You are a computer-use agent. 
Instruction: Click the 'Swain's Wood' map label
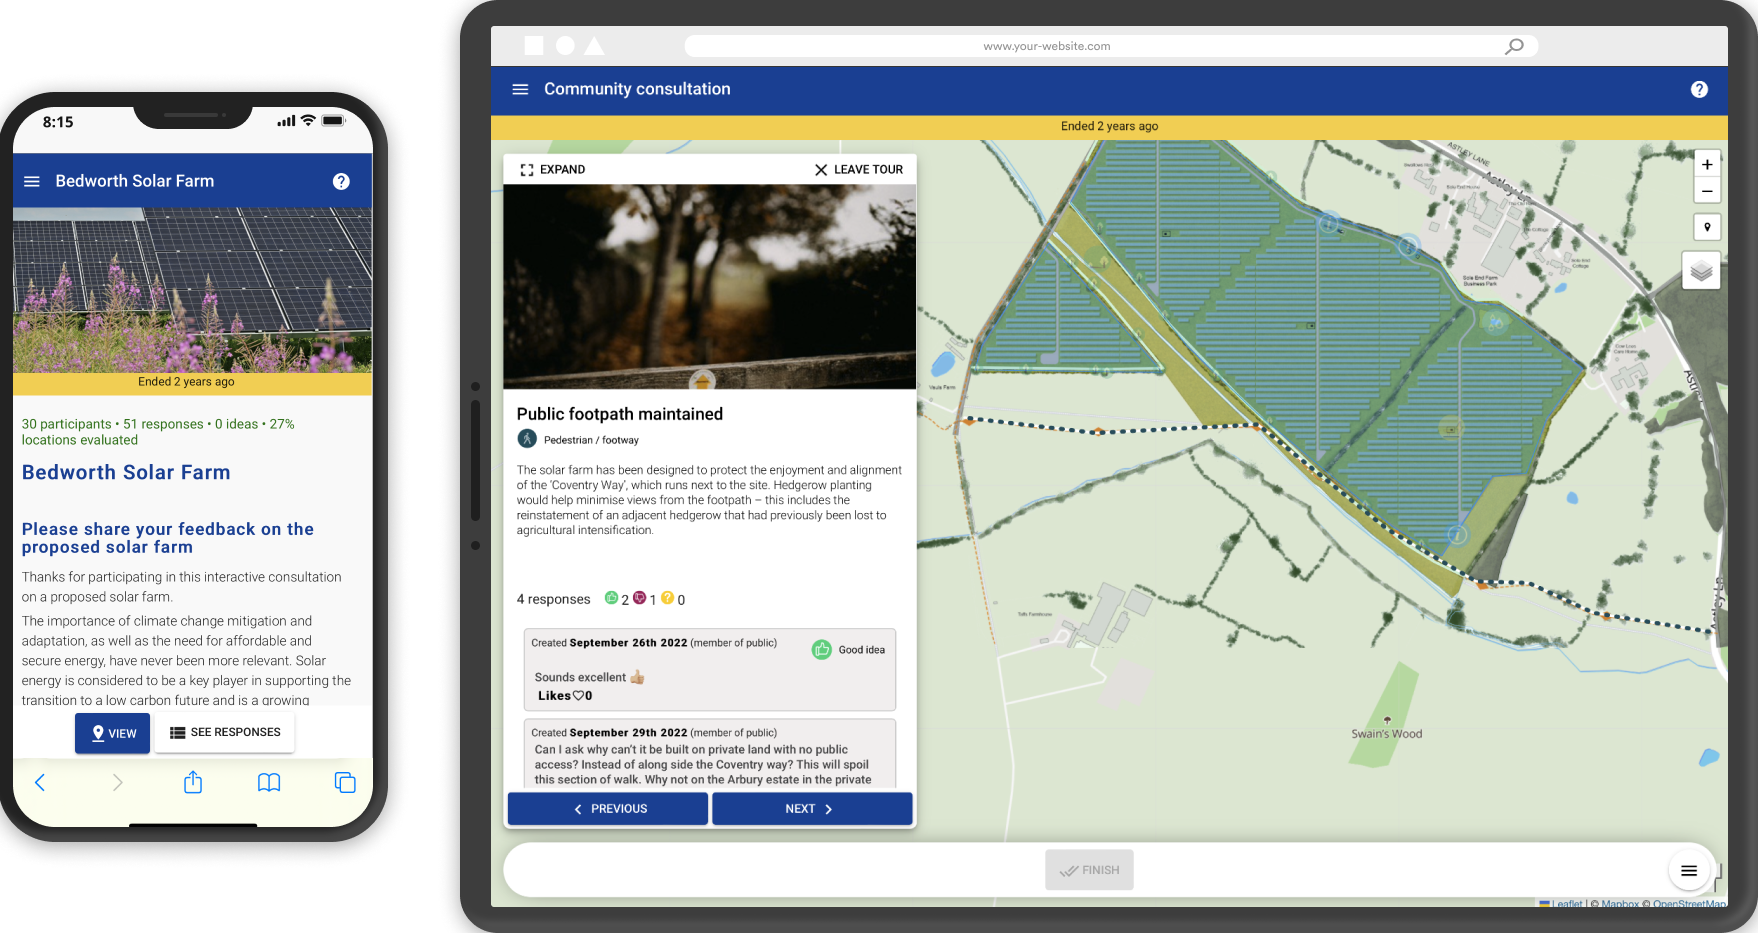[1386, 734]
